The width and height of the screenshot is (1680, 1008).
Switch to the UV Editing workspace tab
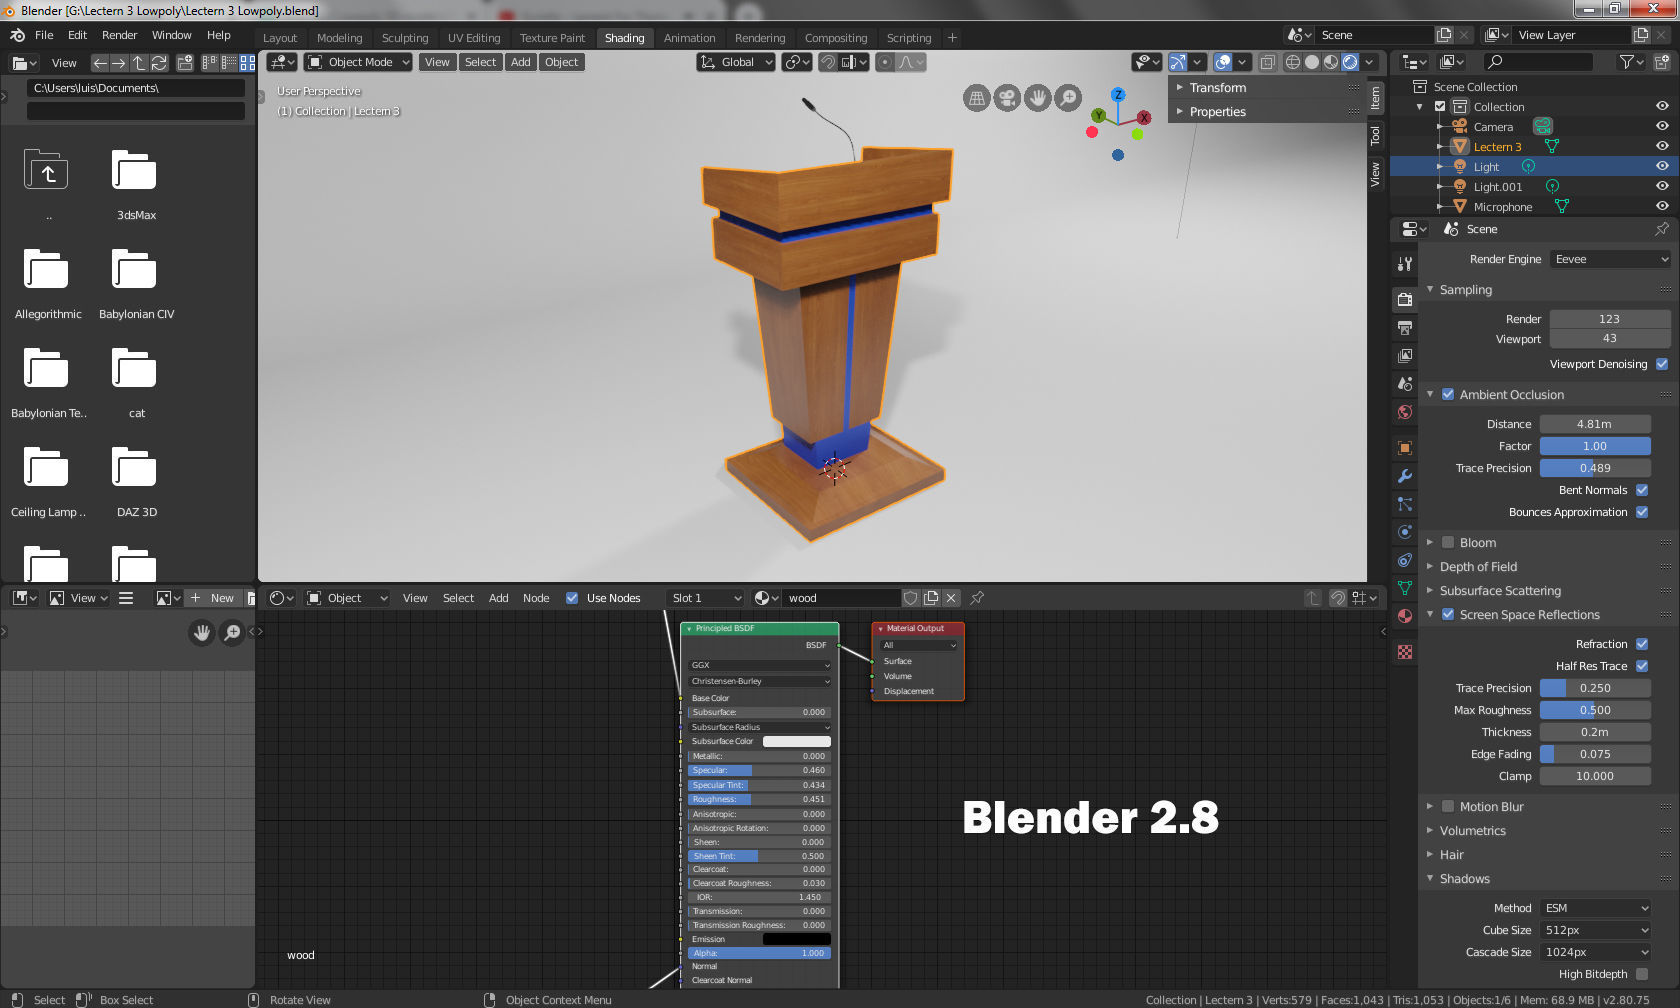pos(474,38)
